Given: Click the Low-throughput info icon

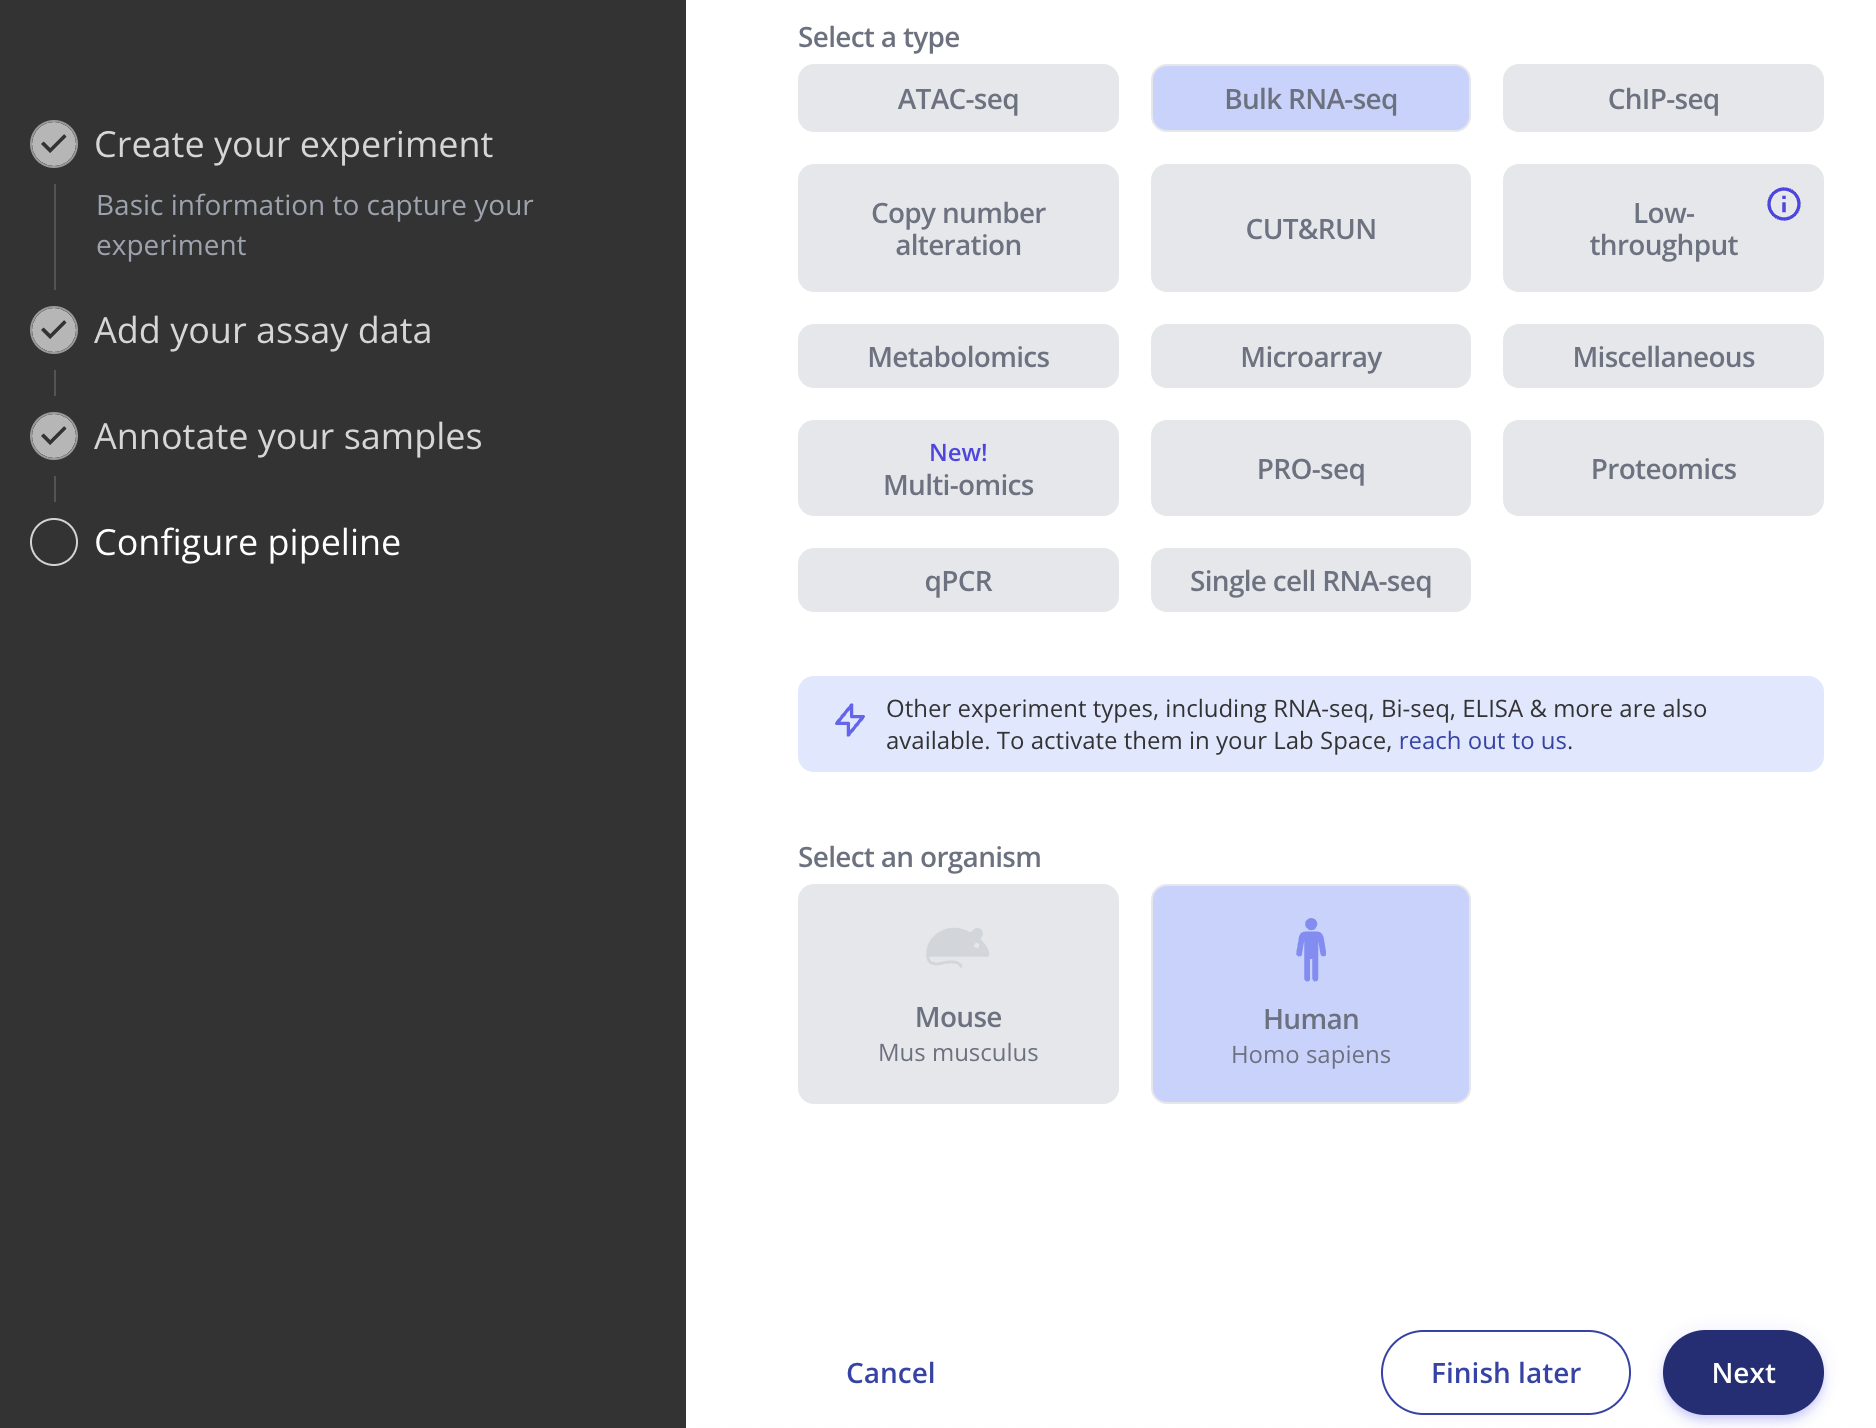Looking at the screenshot, I should click(x=1783, y=204).
